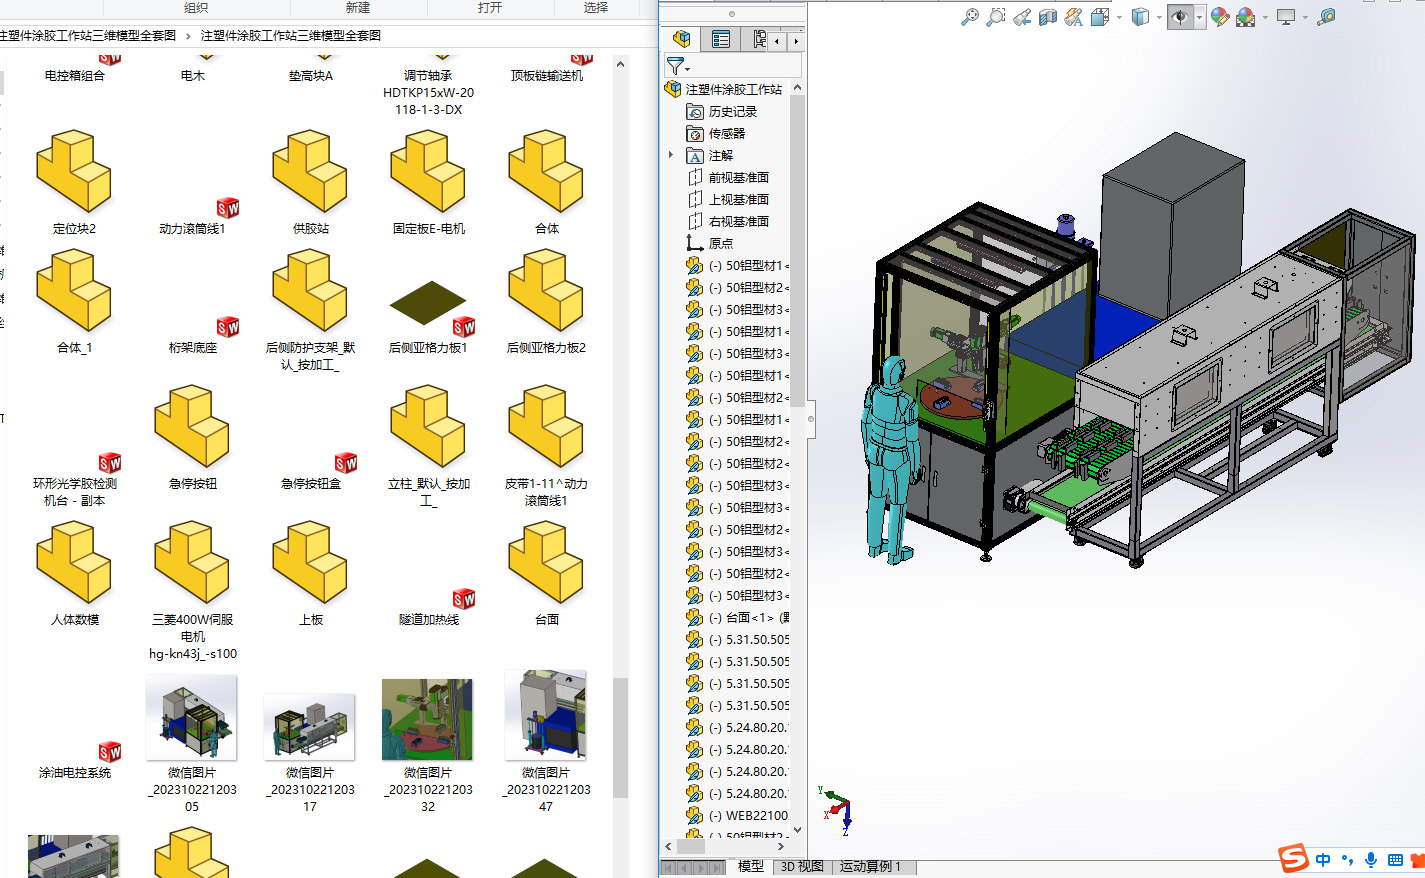Viewport: 1425px width, 878px height.
Task: Activate the Section View tool
Action: coord(1047,17)
